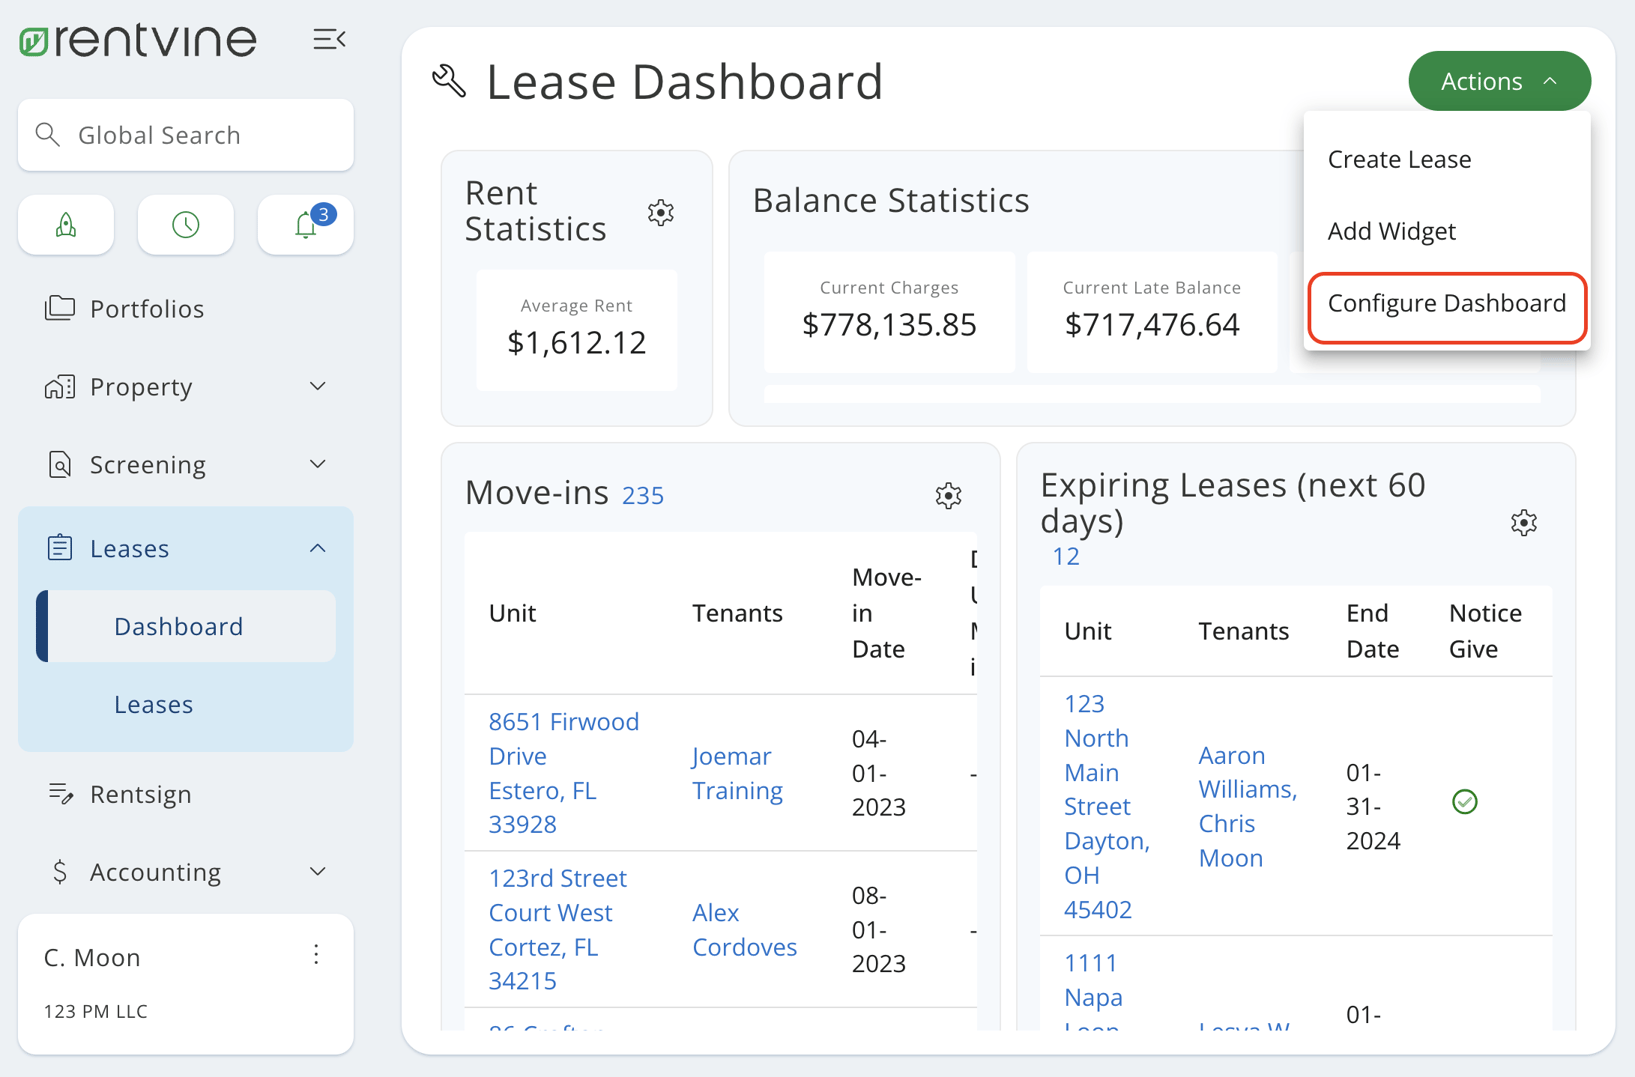1635x1077 pixels.
Task: Expand the Property section
Action: (x=317, y=386)
